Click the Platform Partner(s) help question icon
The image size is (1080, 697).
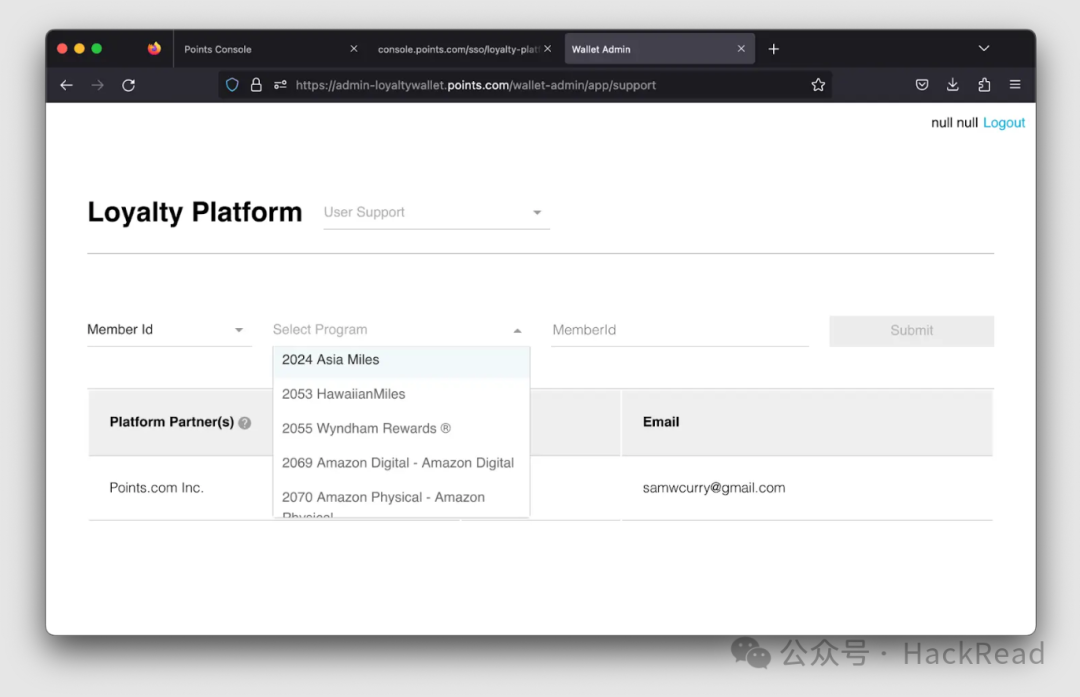click(x=245, y=423)
